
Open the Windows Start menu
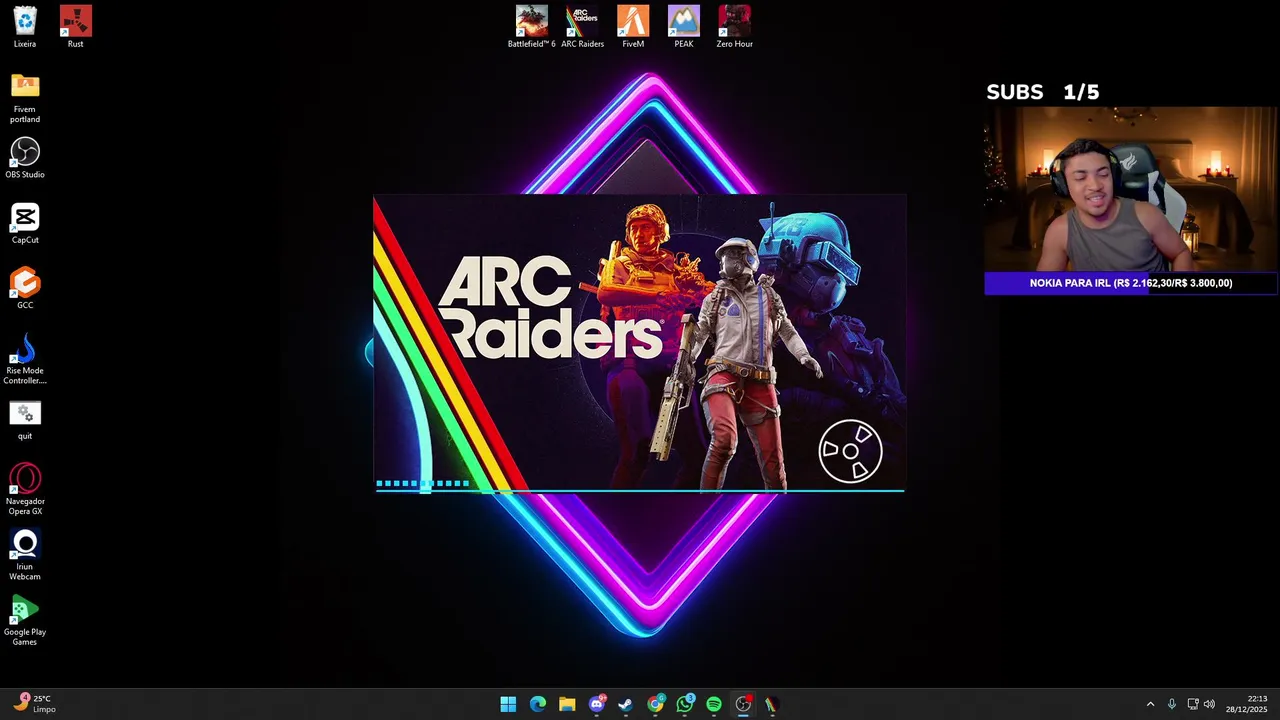click(508, 704)
